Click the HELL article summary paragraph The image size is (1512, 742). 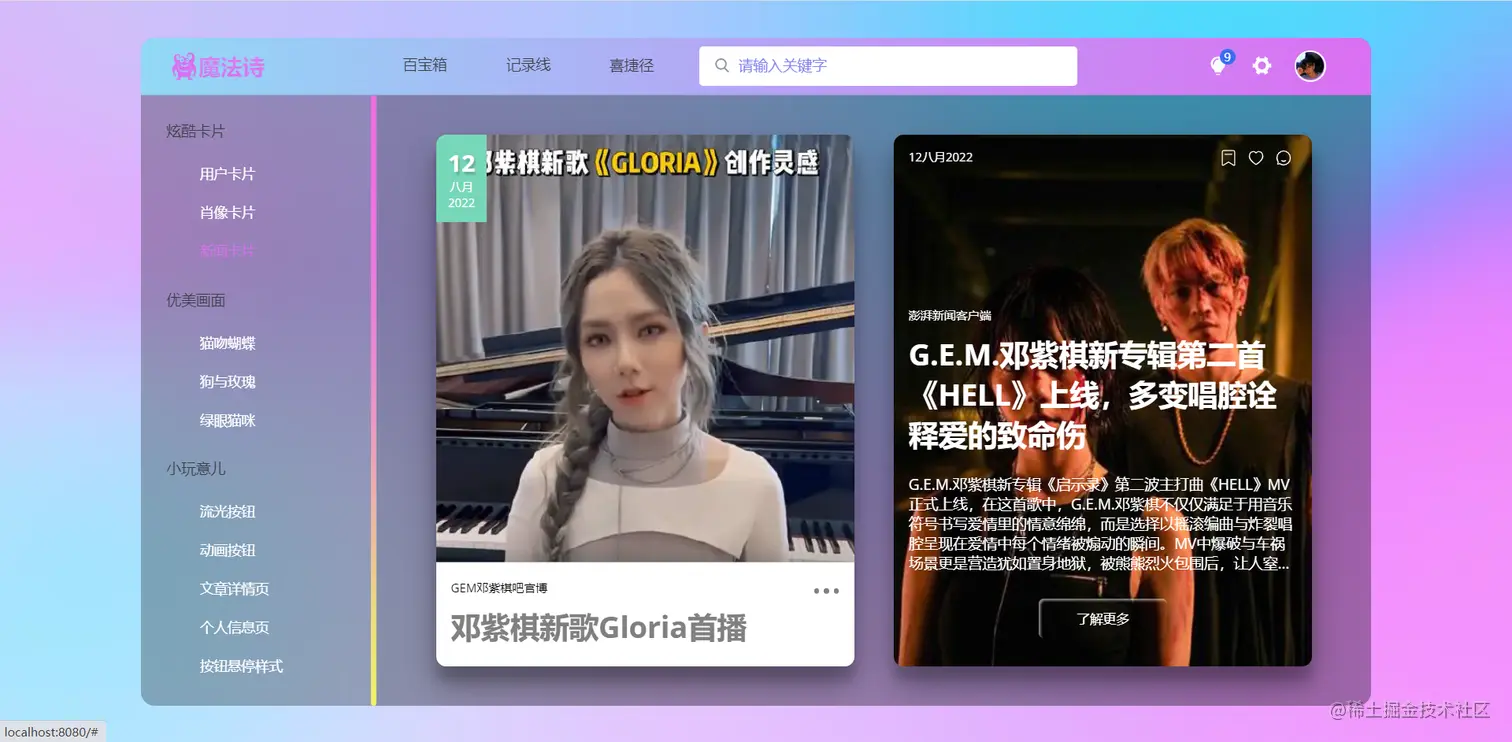coord(1101,524)
